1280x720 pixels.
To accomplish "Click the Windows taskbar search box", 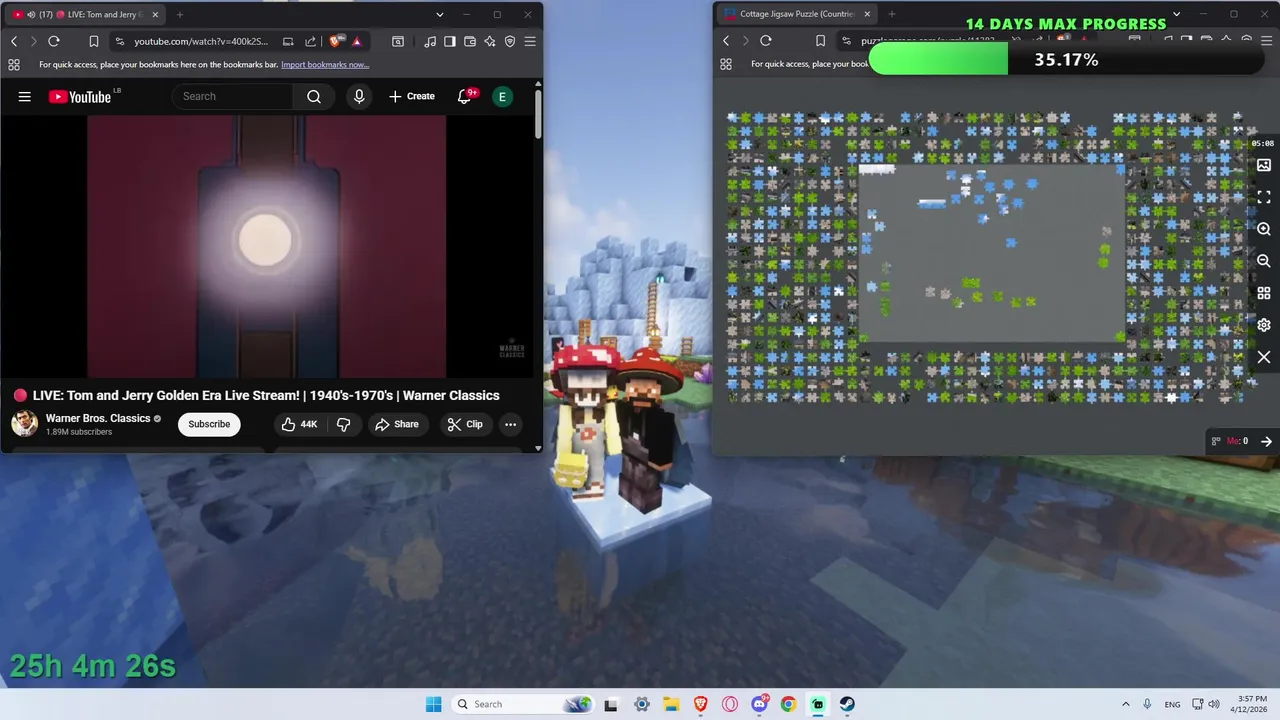I will click(x=522, y=704).
